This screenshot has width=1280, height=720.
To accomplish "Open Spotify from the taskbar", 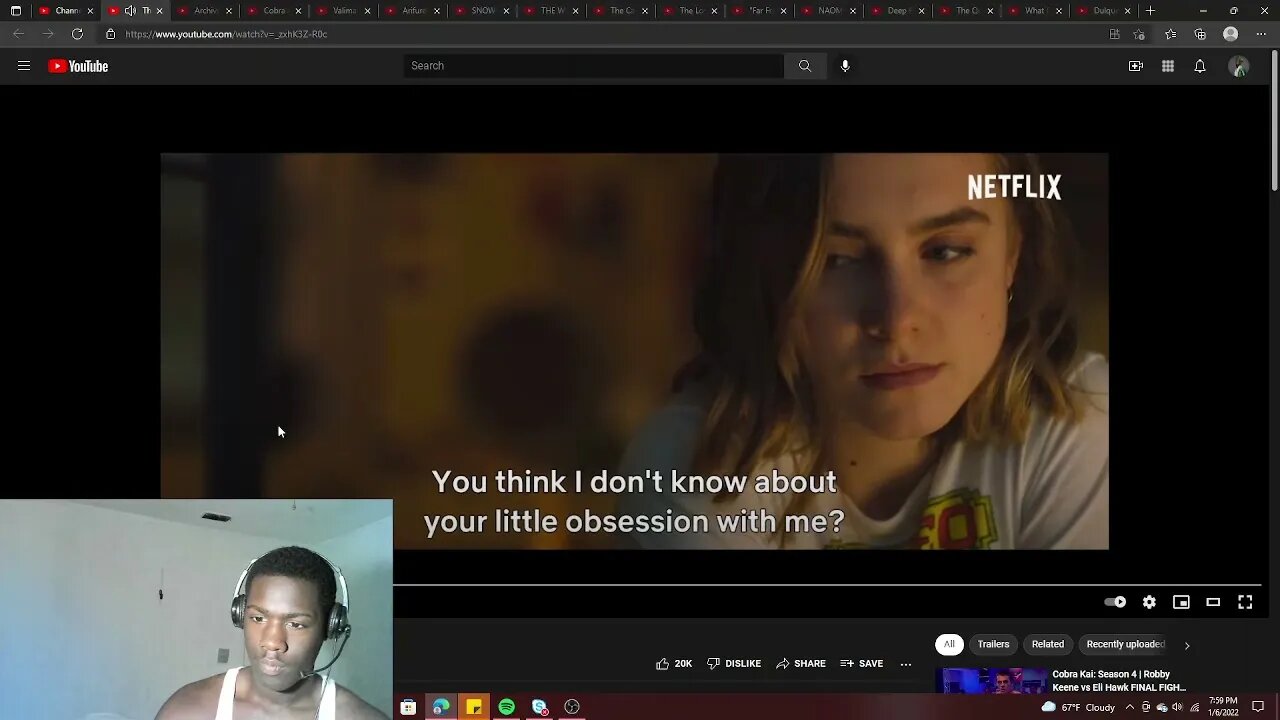I will tap(507, 707).
